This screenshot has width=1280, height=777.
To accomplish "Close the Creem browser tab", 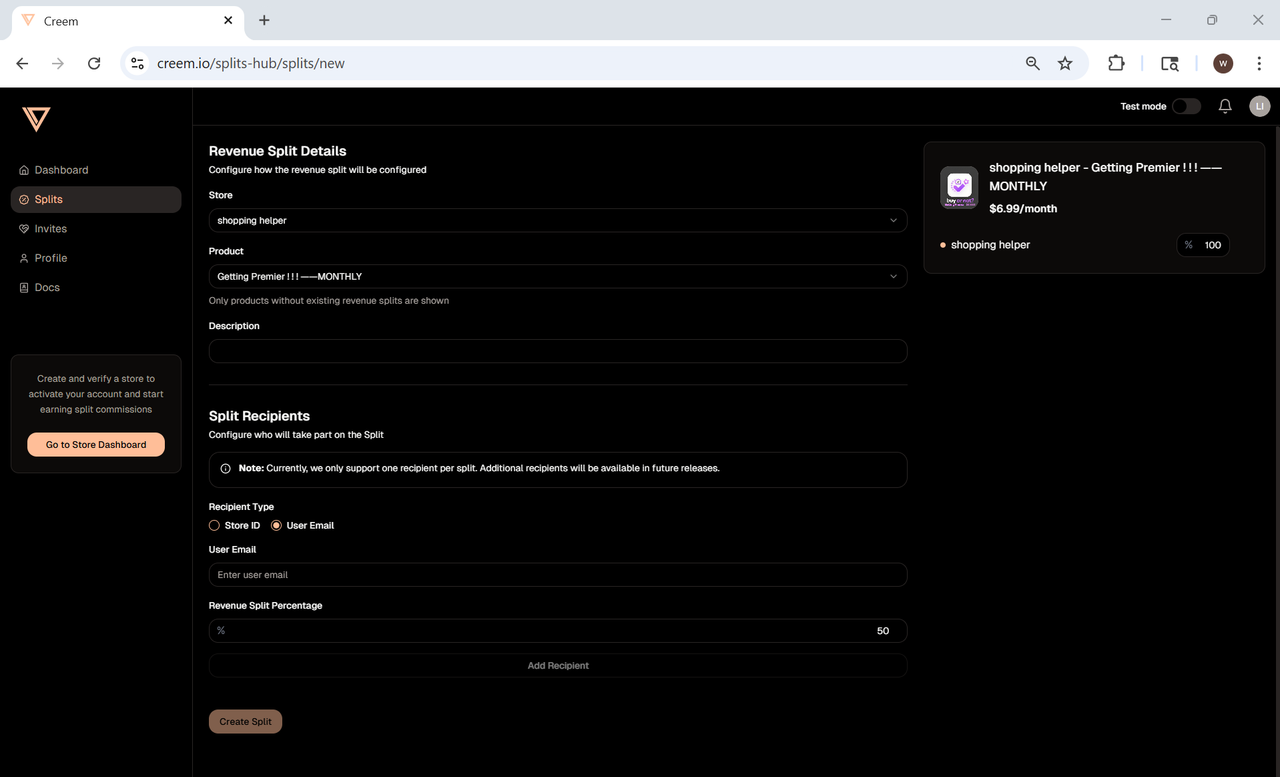I will coord(228,20).
